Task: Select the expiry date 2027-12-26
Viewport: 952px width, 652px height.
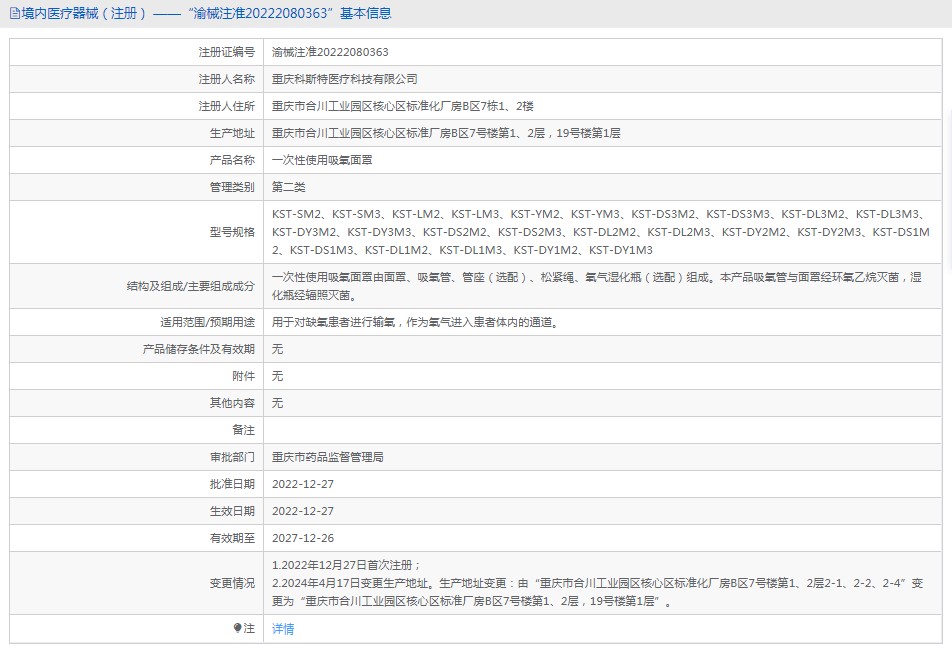Action: 303,538
